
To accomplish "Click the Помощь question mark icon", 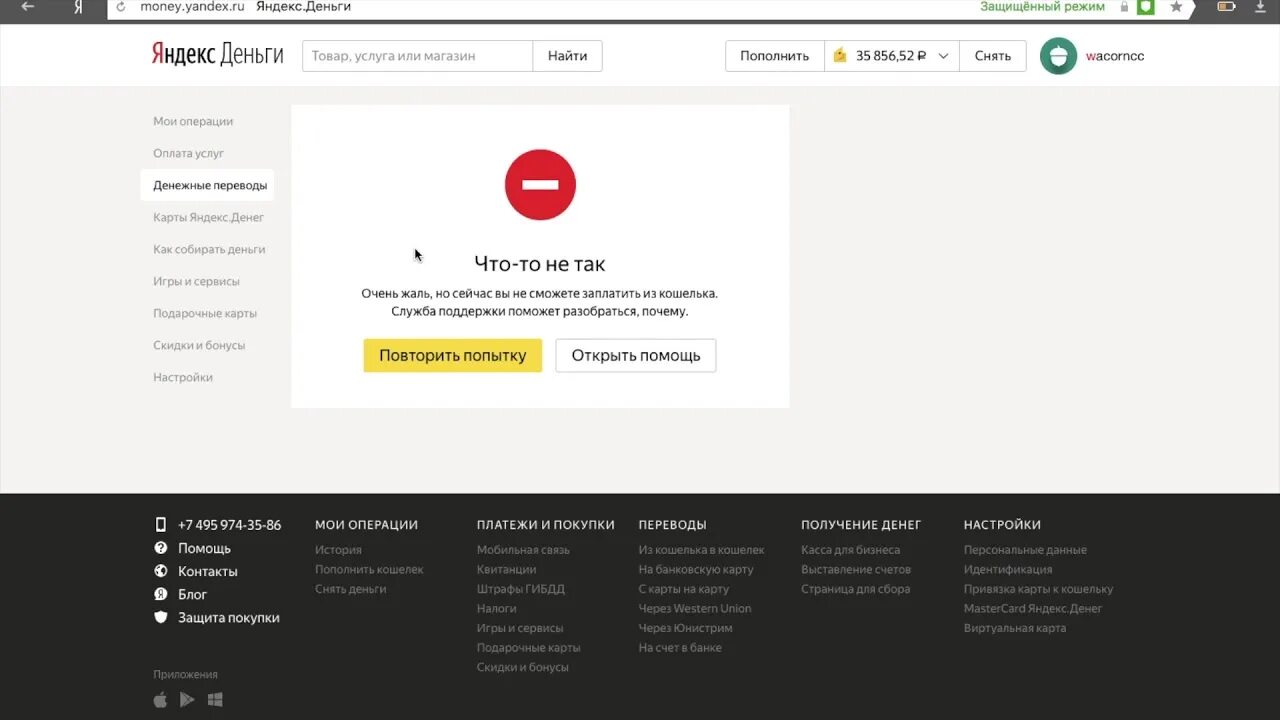I will click(x=160, y=548).
